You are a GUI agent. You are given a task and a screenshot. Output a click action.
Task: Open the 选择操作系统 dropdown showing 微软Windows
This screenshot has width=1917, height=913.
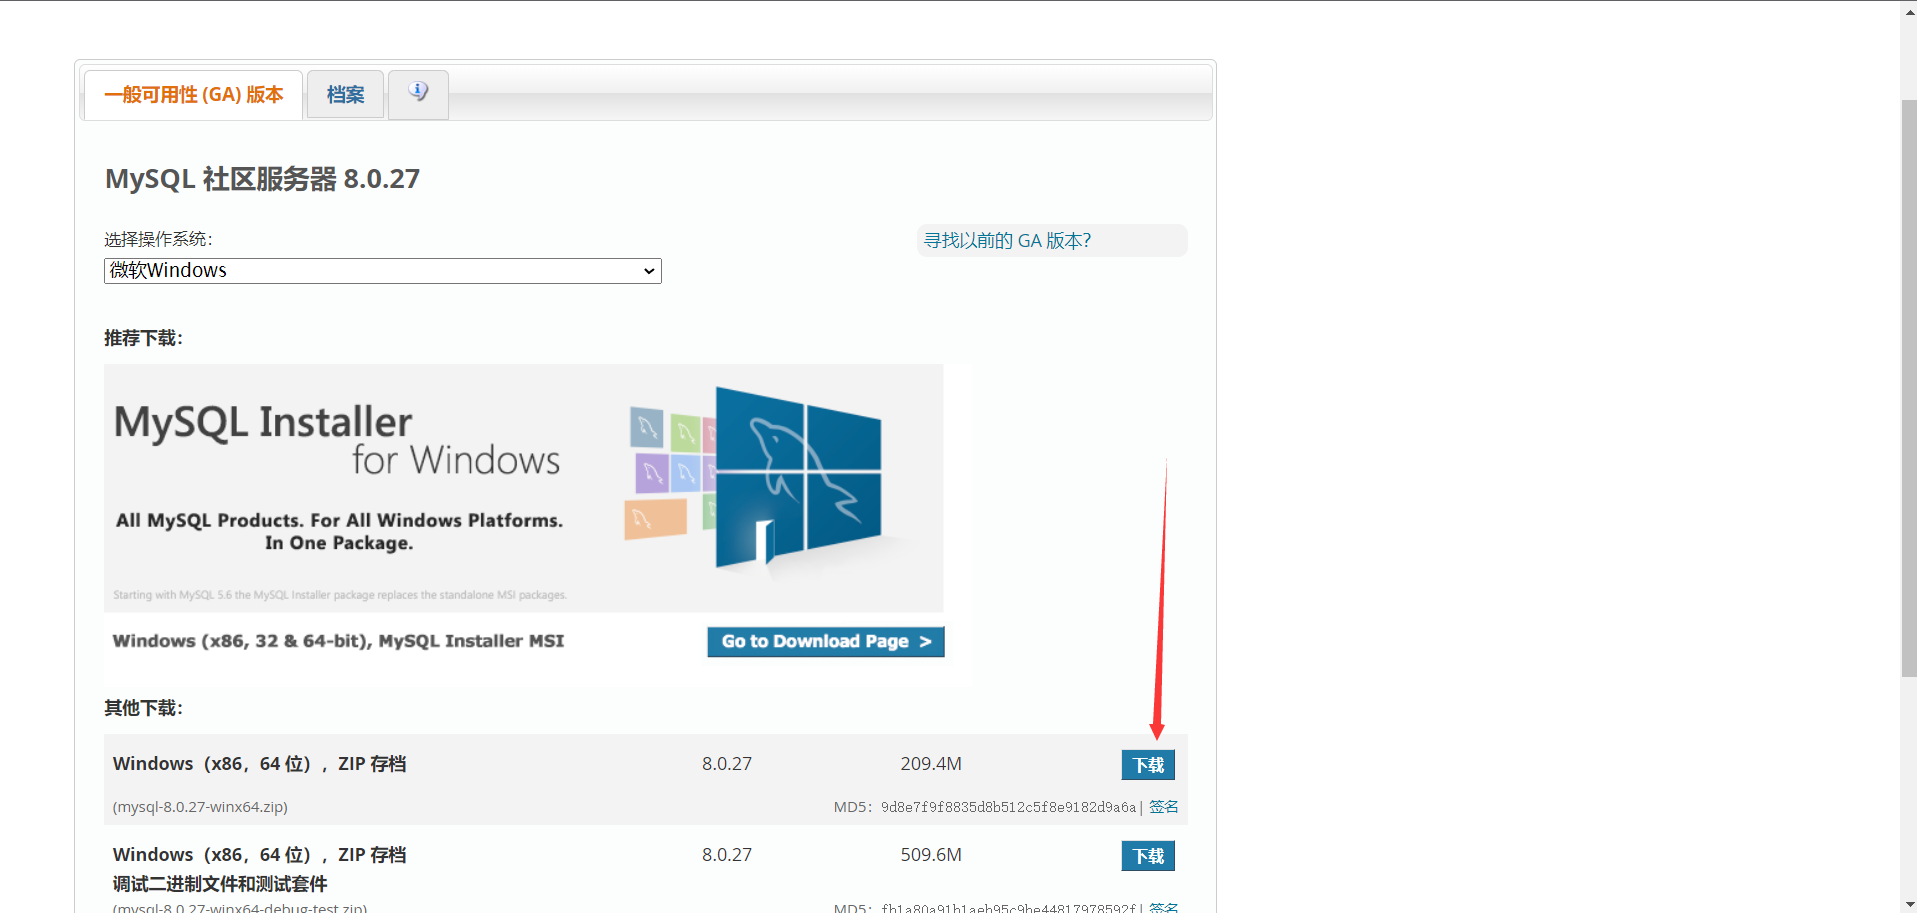coord(383,271)
